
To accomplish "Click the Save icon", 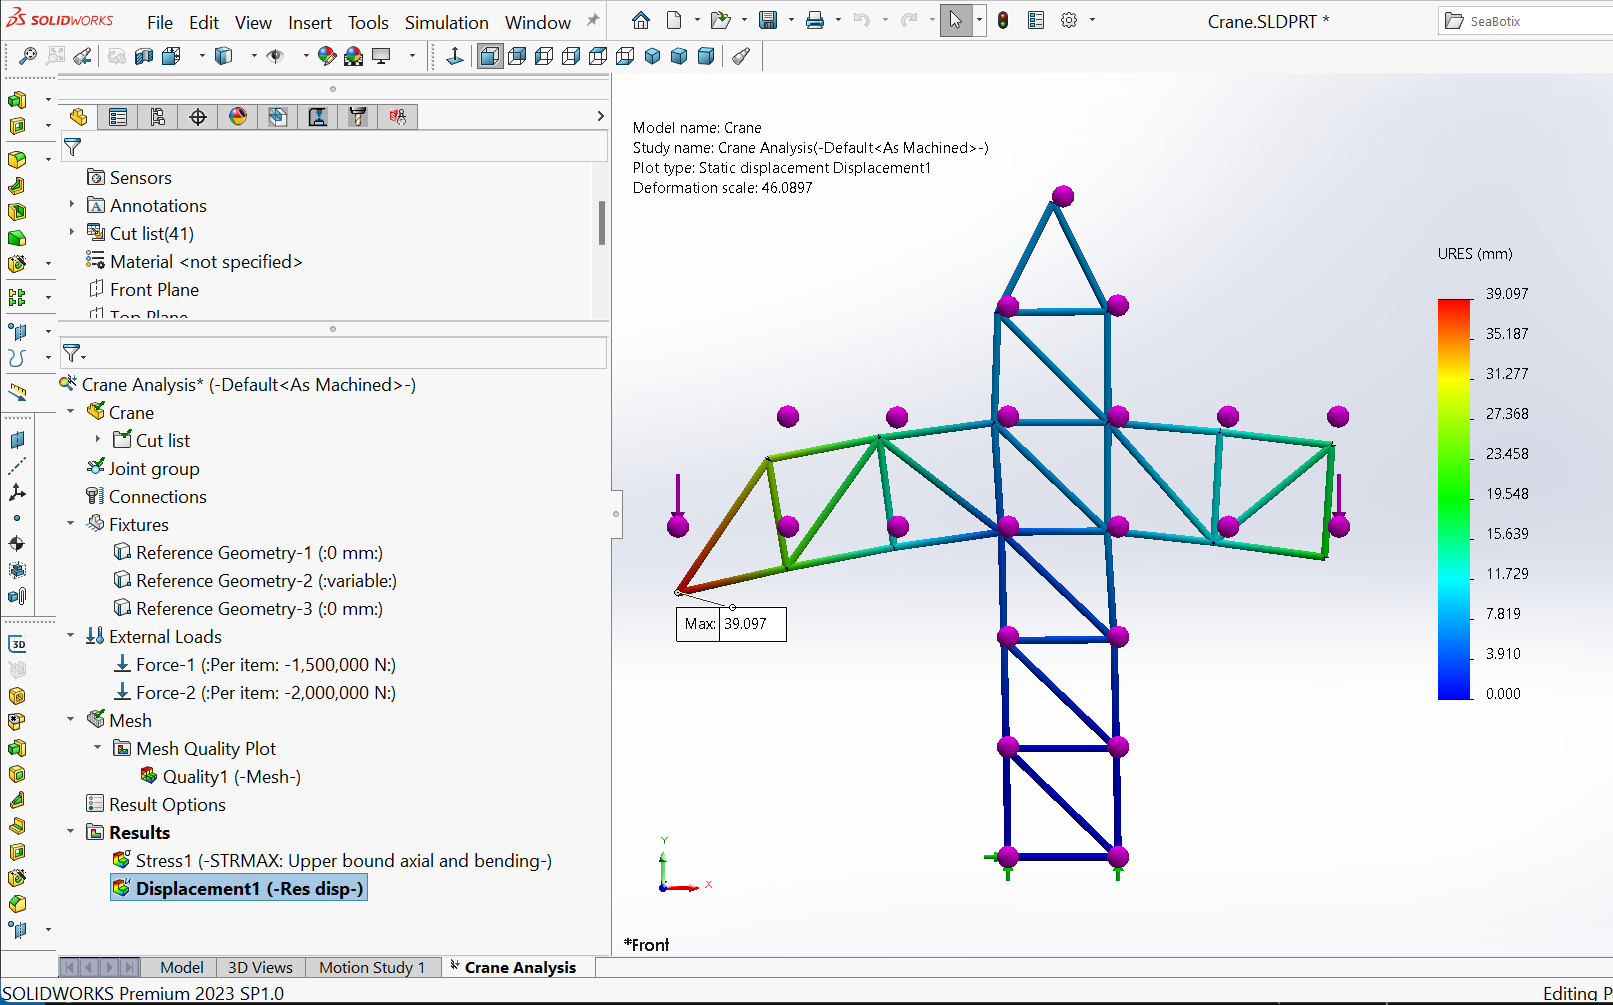I will click(x=768, y=20).
